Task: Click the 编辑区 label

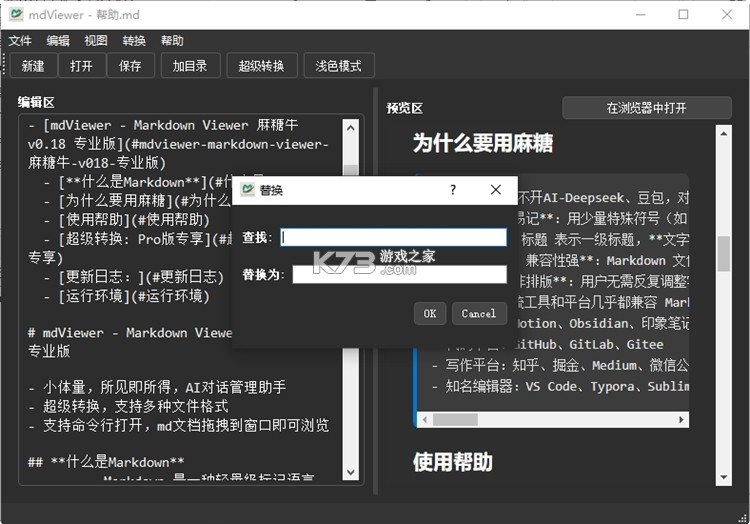Action: (x=36, y=102)
